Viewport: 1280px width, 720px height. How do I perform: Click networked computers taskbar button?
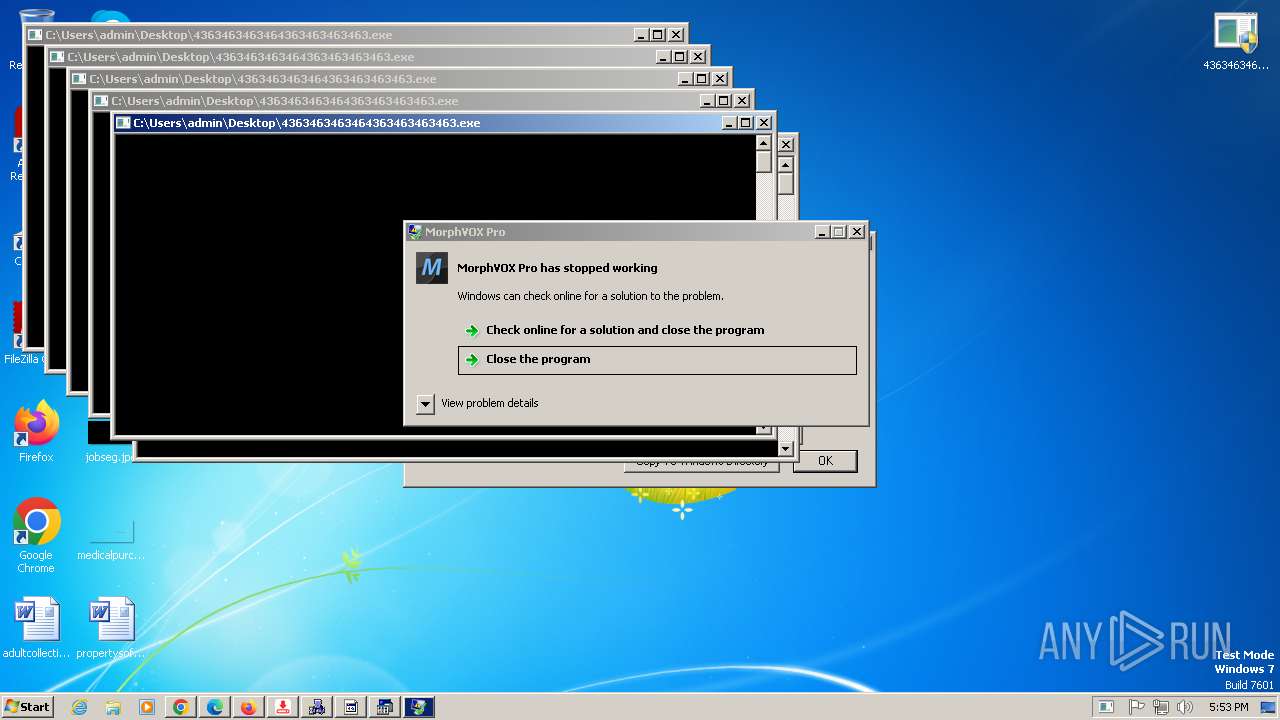point(317,707)
